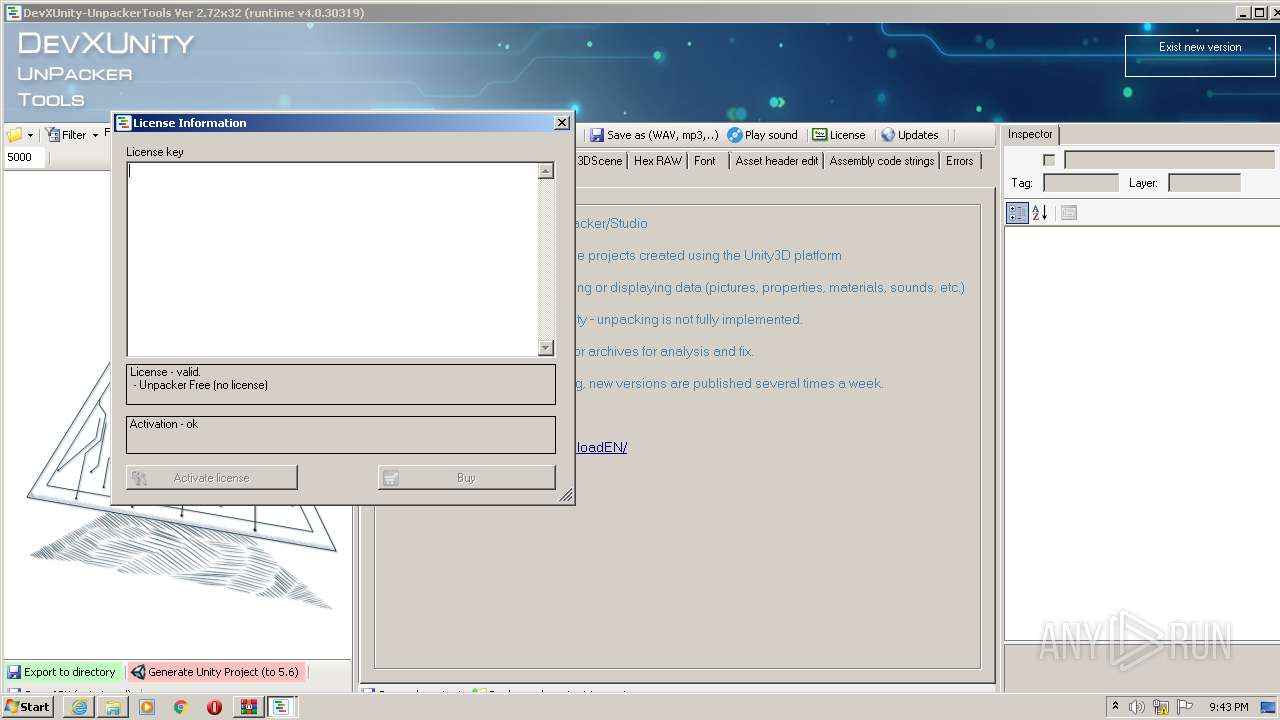Click the network tray icon
Viewport: 1280px width, 720px height.
point(1161,707)
